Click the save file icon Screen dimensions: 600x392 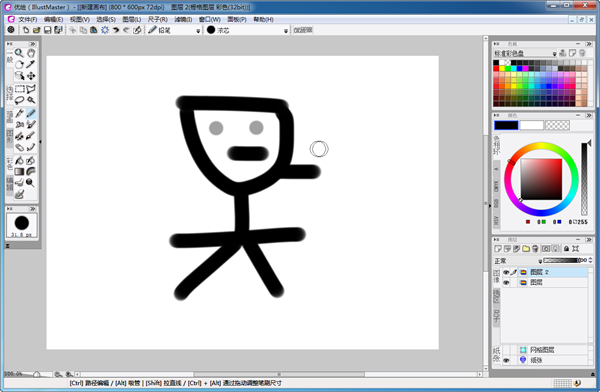tap(47, 30)
